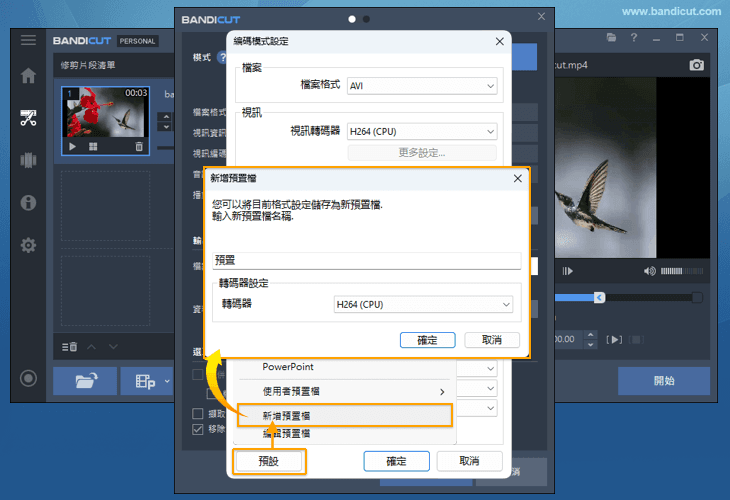The image size is (730, 500).
Task: Click 取消 in 編碼模式設定 dialog
Action: pyautogui.click(x=469, y=461)
